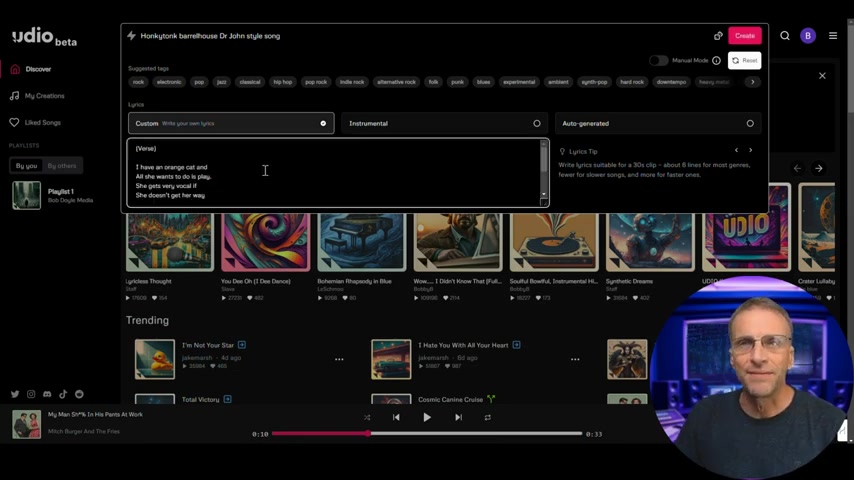Expand more suggested tags with the chevron
This screenshot has width=854, height=480.
point(753,82)
